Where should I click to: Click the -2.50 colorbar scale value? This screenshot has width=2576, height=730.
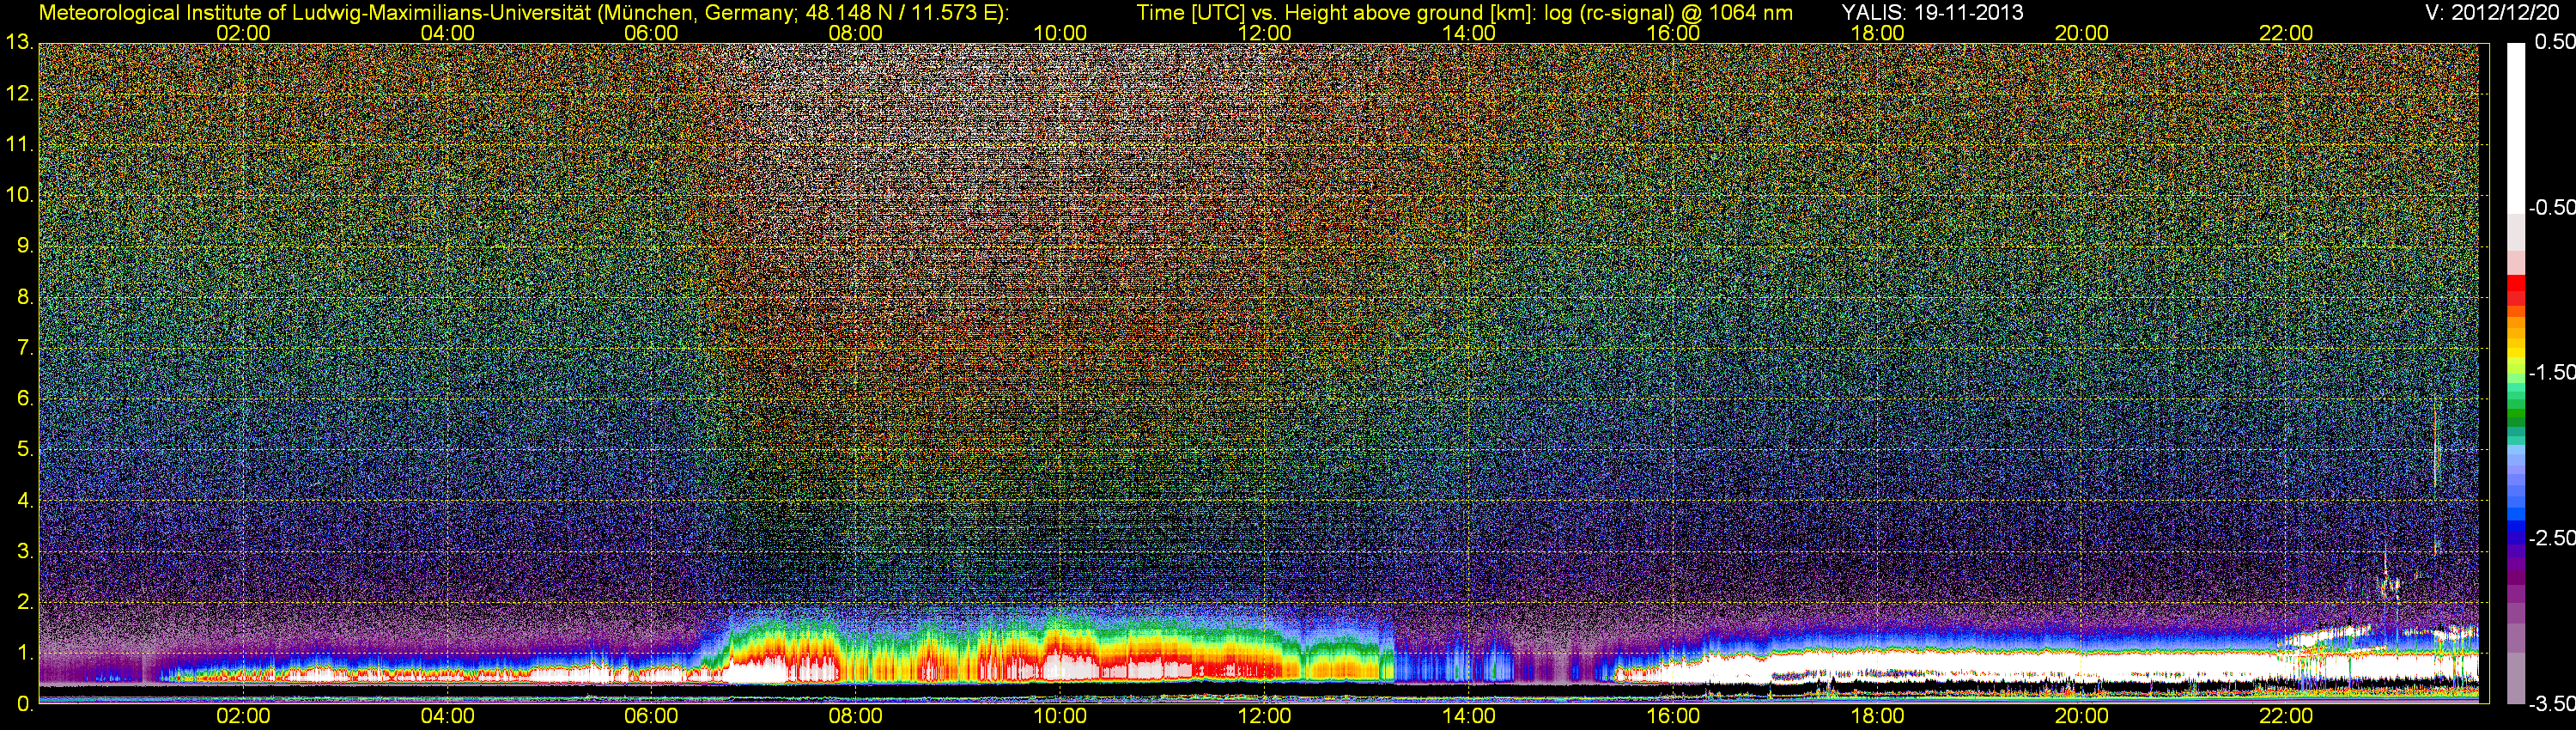(2551, 538)
